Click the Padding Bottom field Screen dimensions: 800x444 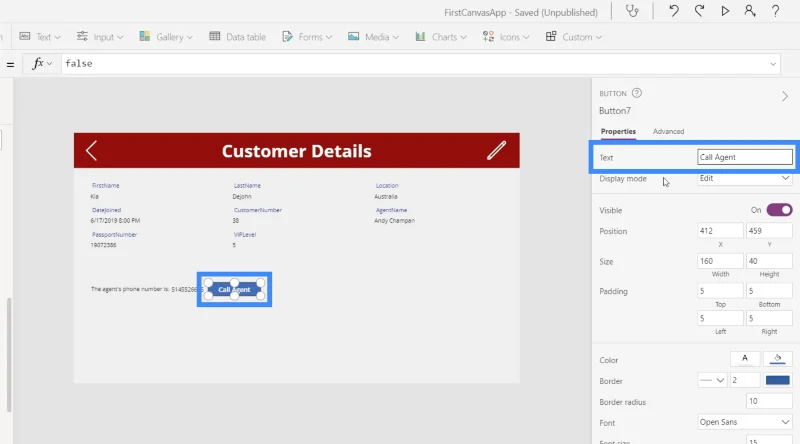point(769,291)
